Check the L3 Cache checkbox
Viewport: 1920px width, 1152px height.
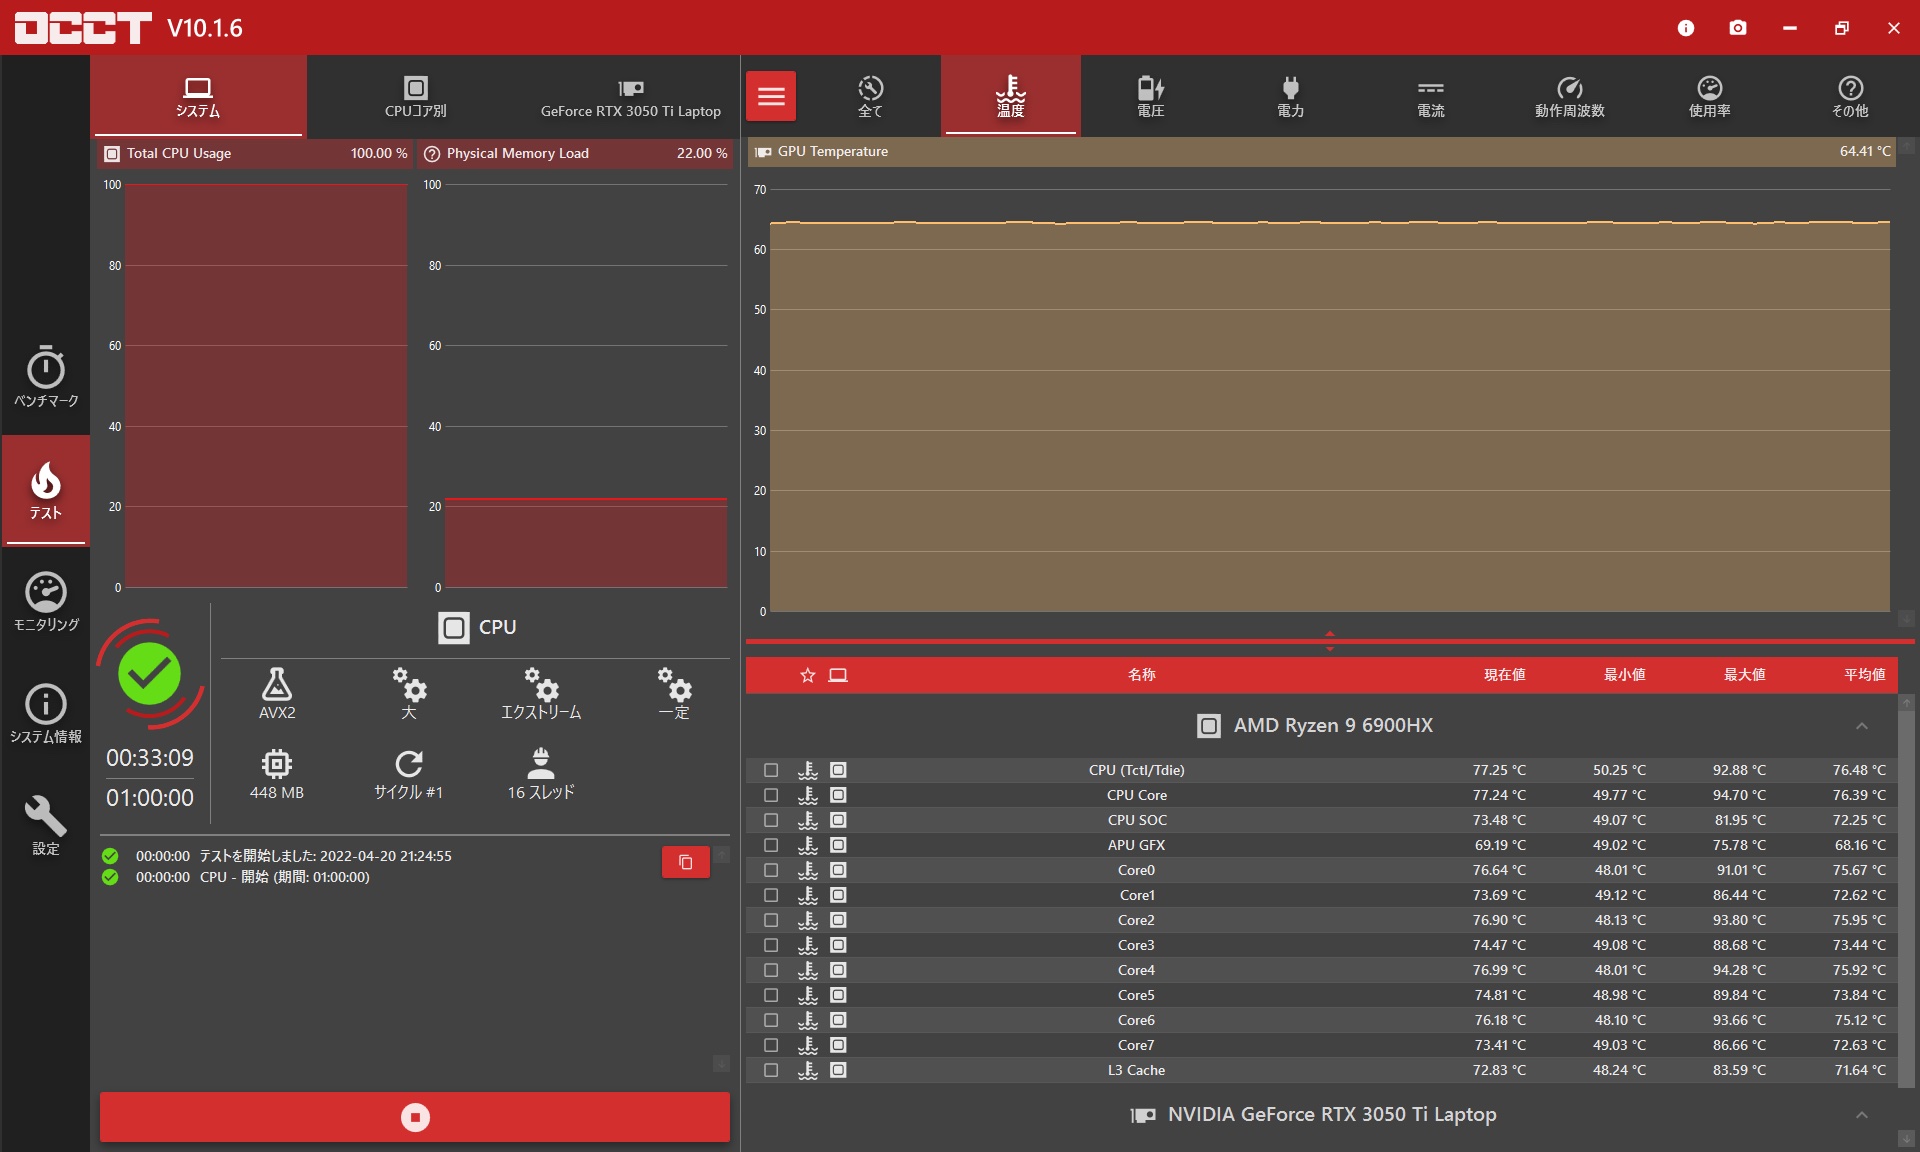(771, 1070)
